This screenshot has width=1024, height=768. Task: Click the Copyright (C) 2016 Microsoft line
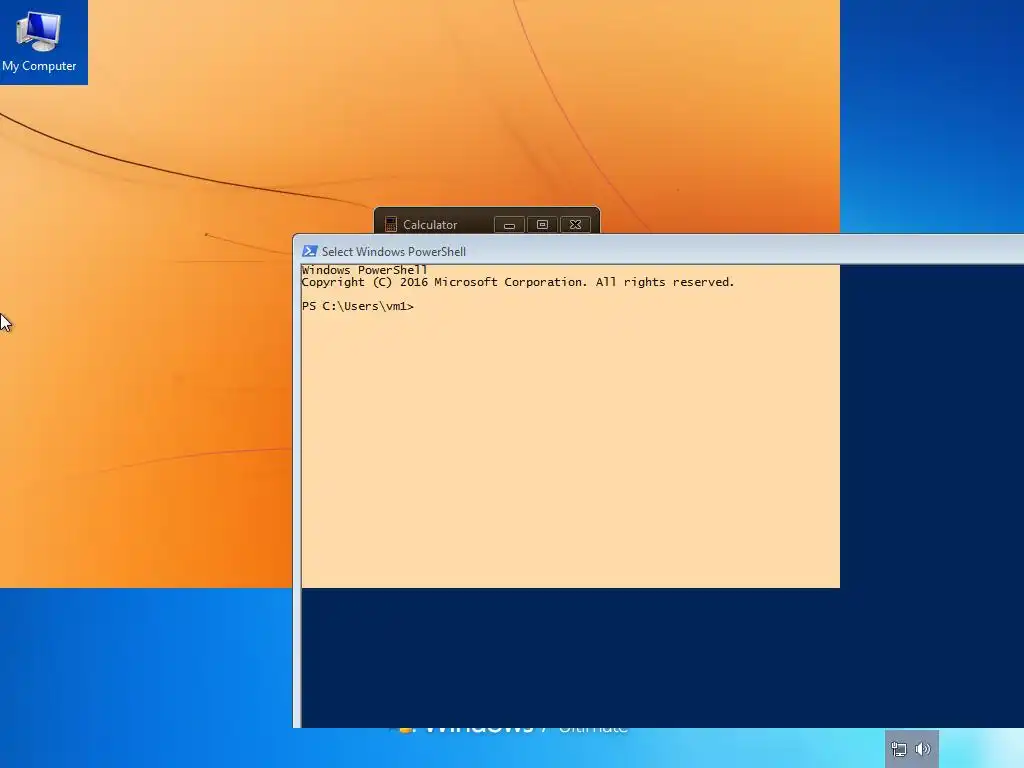pyautogui.click(x=518, y=282)
